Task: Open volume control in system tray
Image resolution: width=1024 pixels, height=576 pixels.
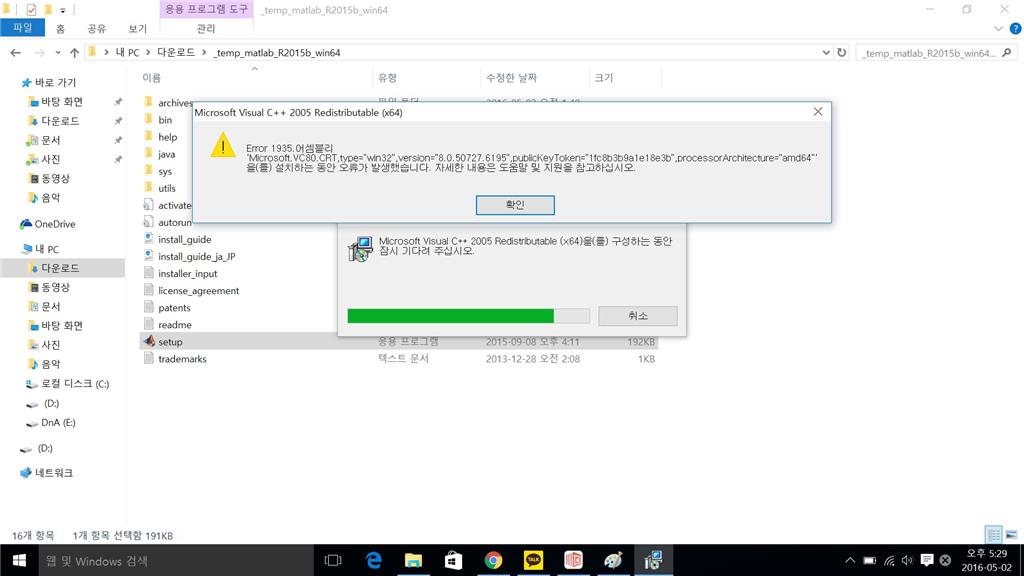Action: [x=907, y=560]
